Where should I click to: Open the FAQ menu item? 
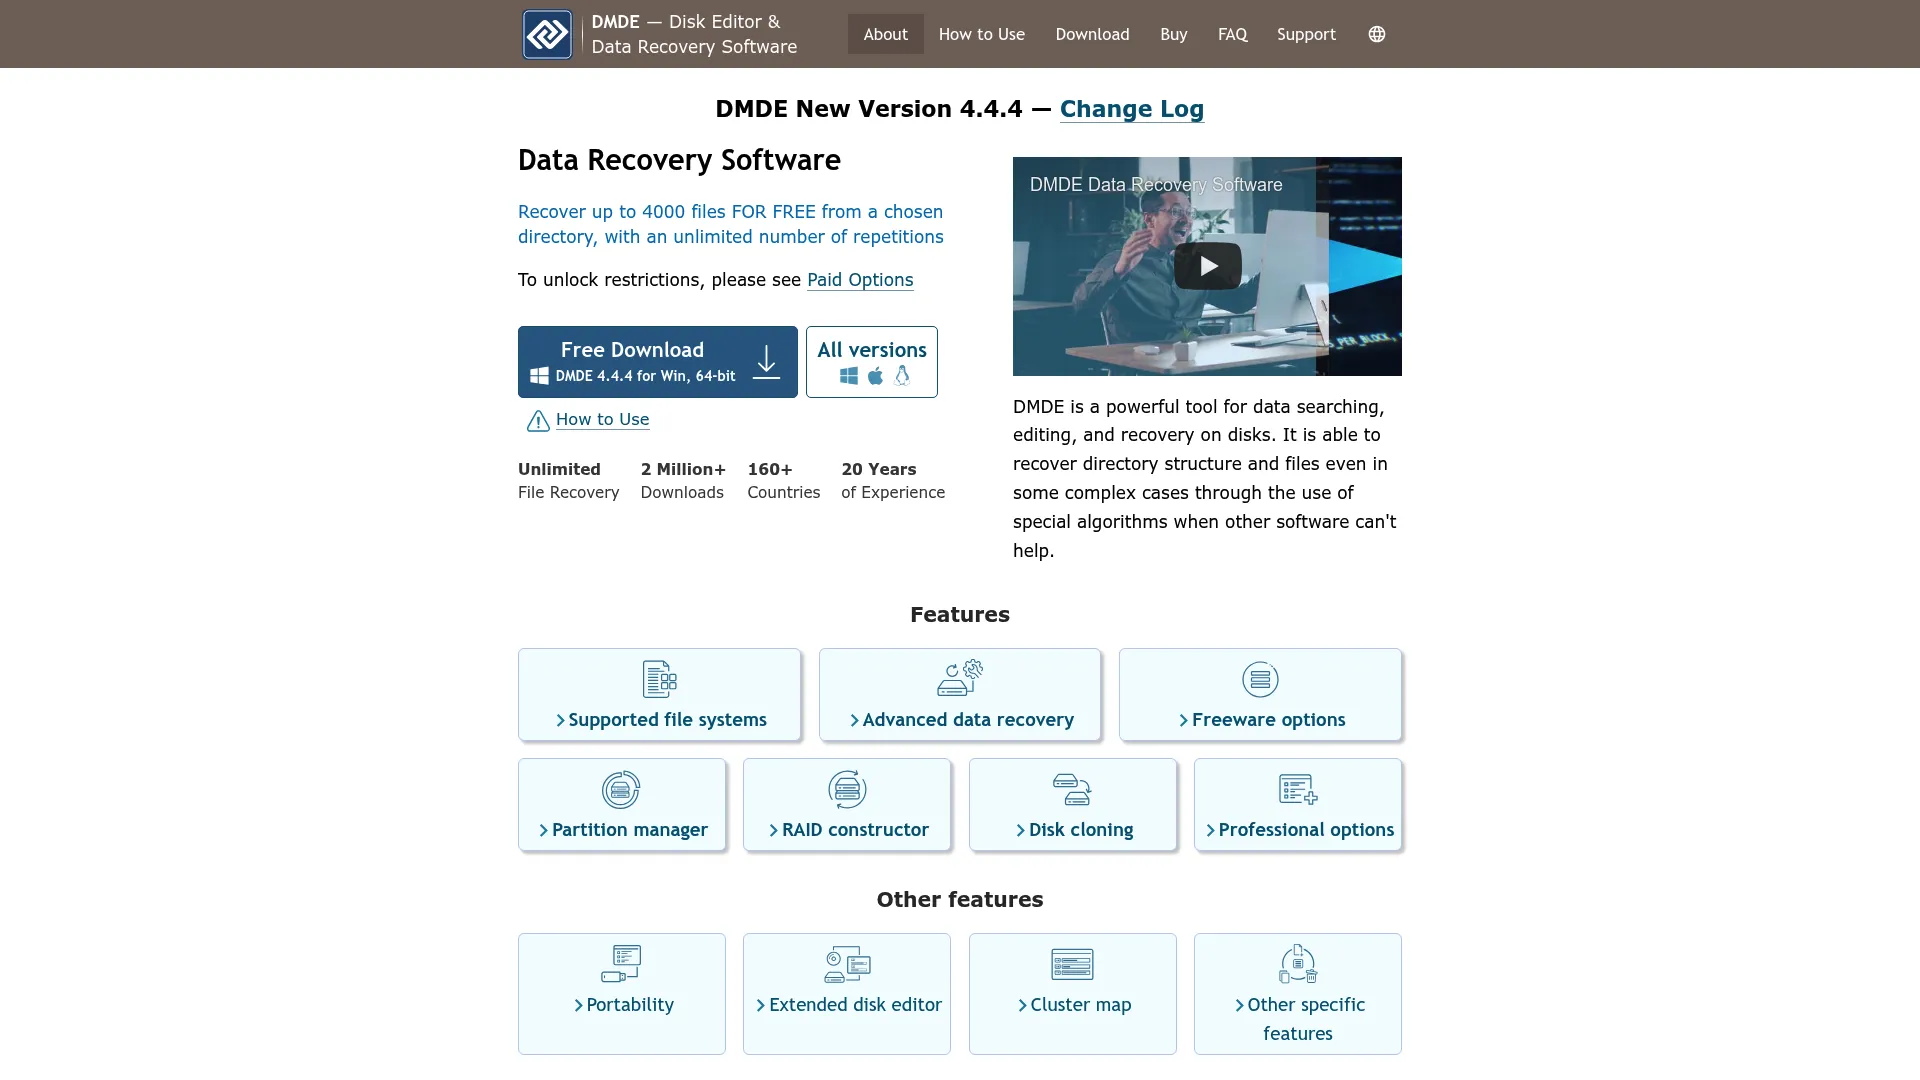(1232, 34)
